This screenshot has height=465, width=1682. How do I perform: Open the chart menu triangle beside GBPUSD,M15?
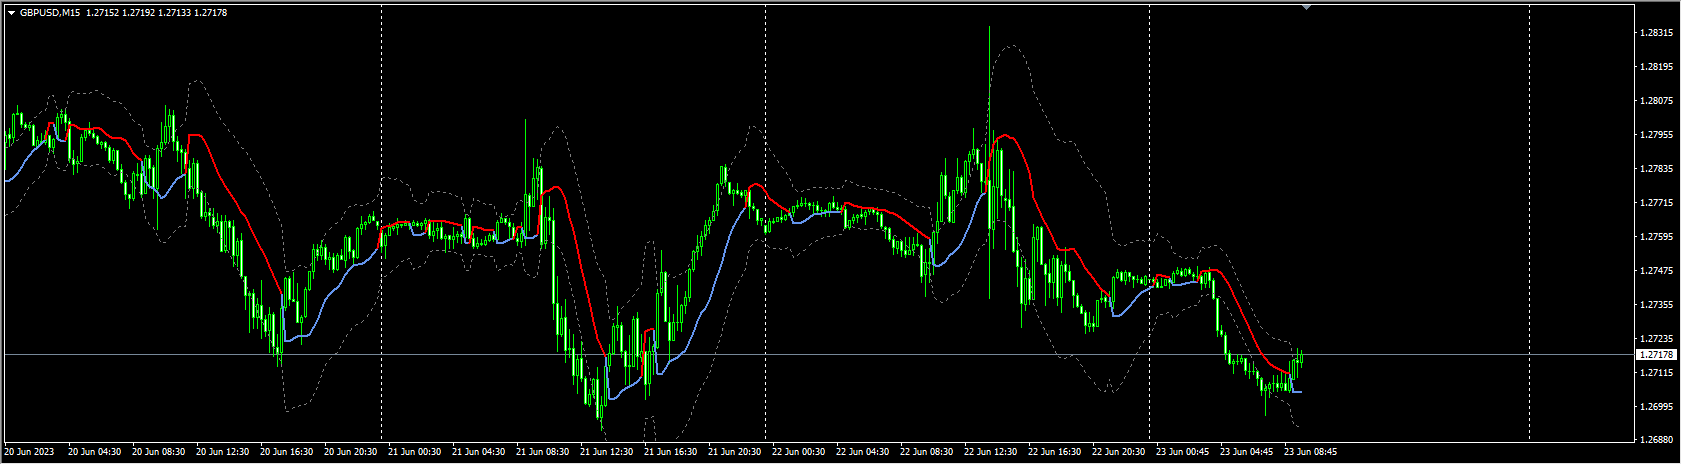point(11,13)
